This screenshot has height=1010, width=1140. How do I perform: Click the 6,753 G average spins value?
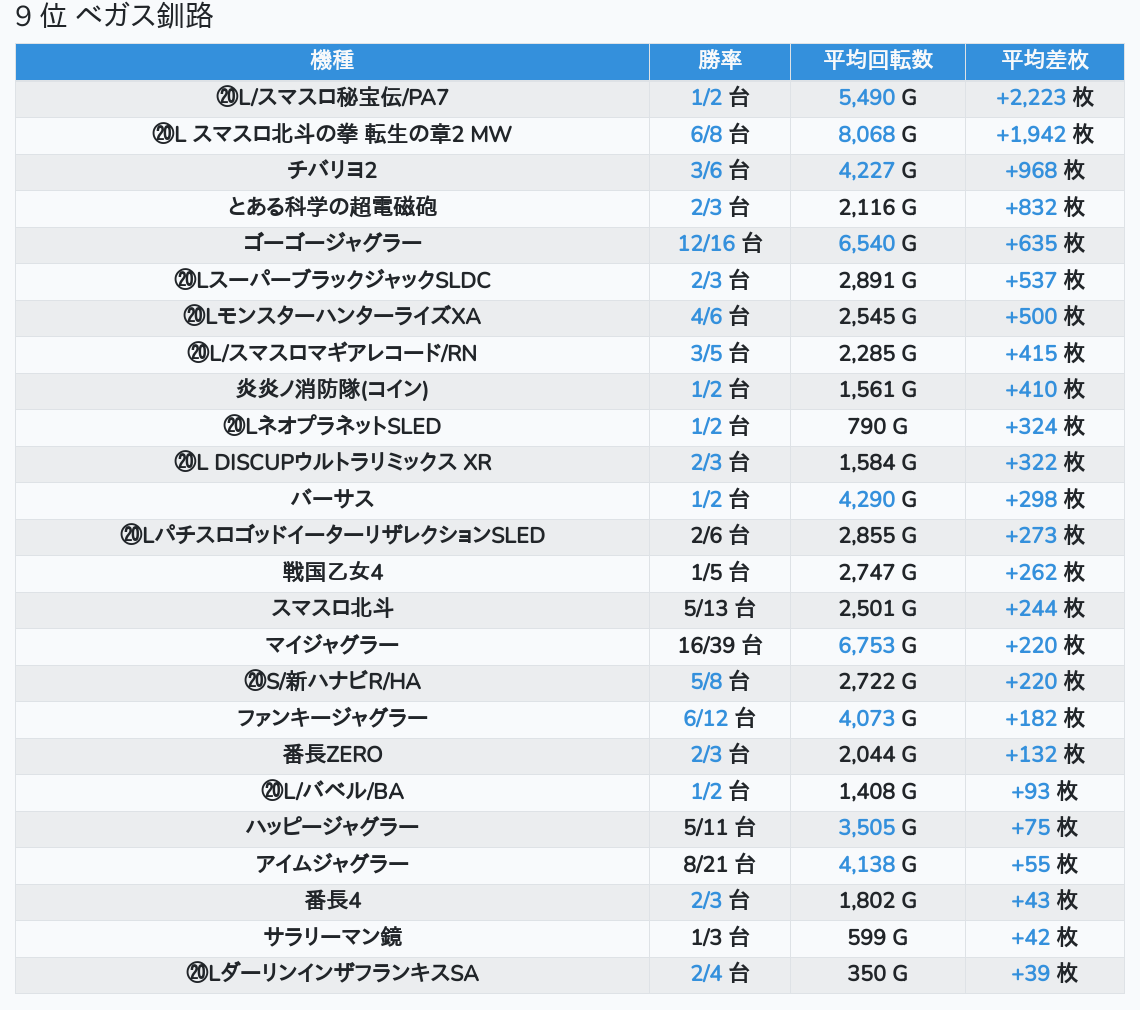877,645
